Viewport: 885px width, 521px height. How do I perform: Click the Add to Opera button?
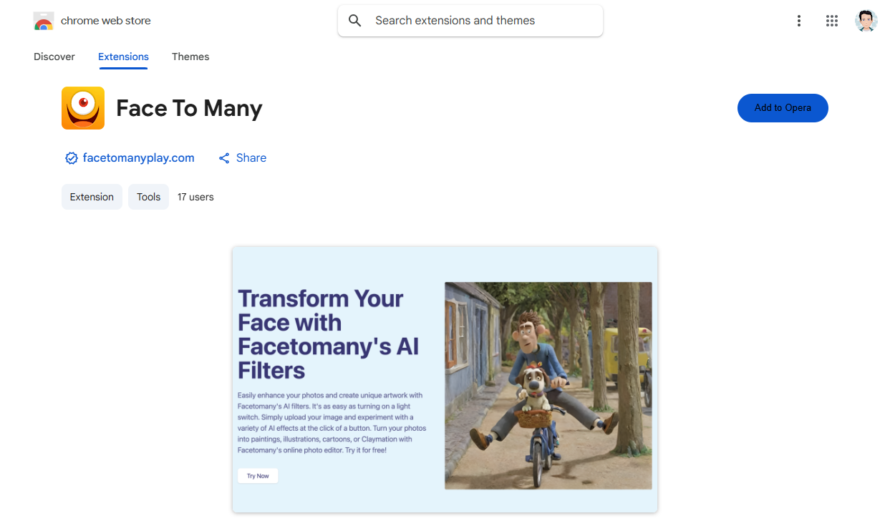point(782,108)
